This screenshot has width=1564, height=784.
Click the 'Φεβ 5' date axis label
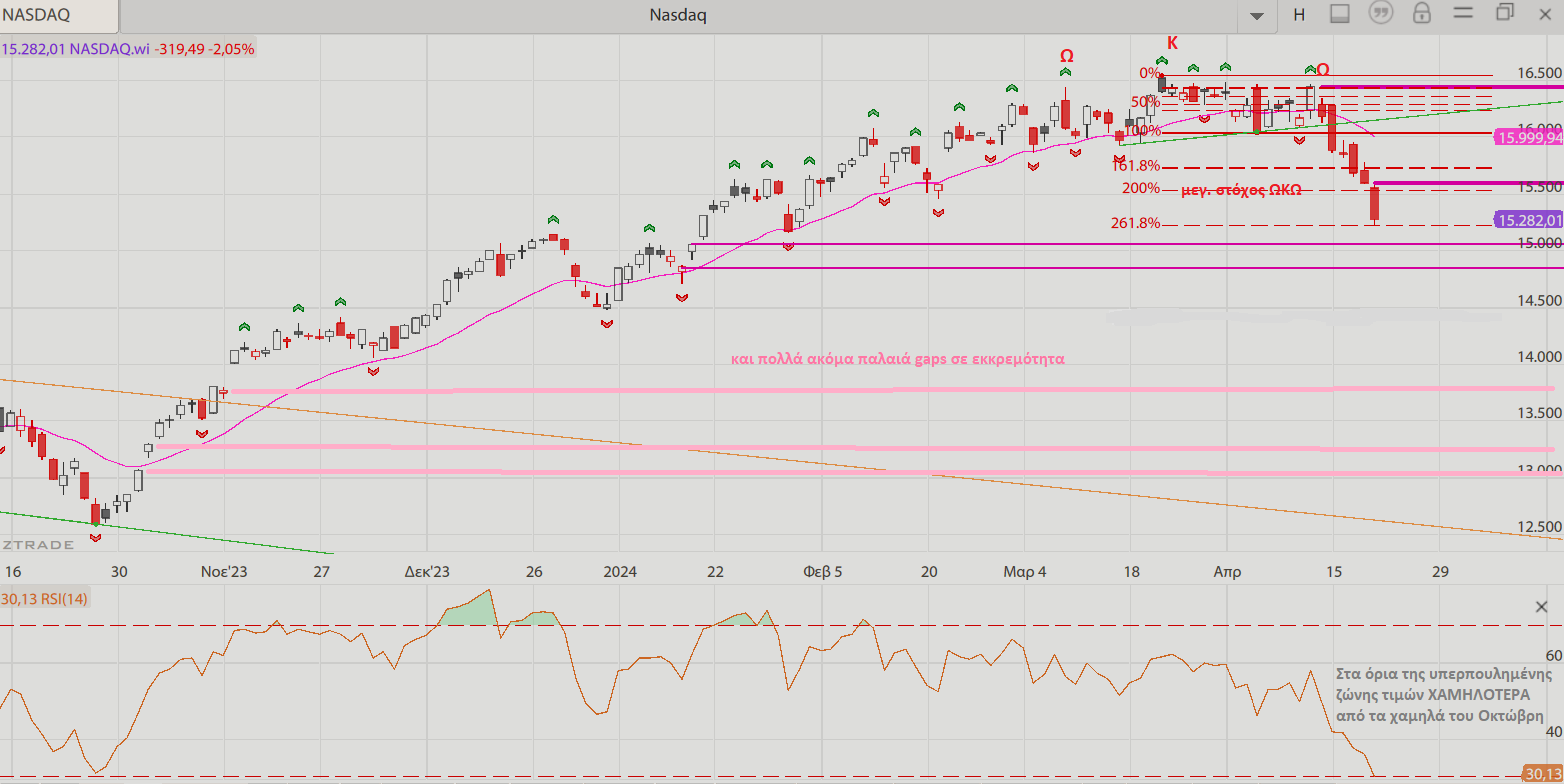click(x=823, y=572)
